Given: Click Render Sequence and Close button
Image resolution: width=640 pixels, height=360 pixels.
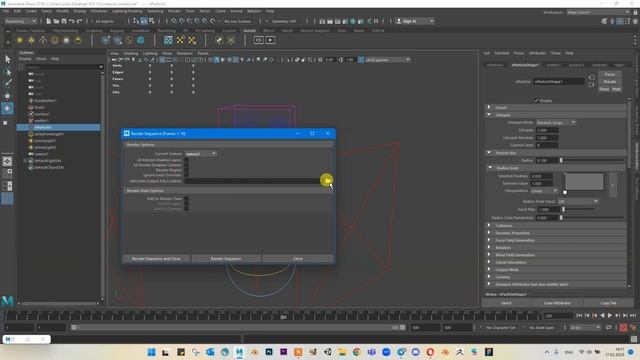Looking at the screenshot, I should point(156,258).
